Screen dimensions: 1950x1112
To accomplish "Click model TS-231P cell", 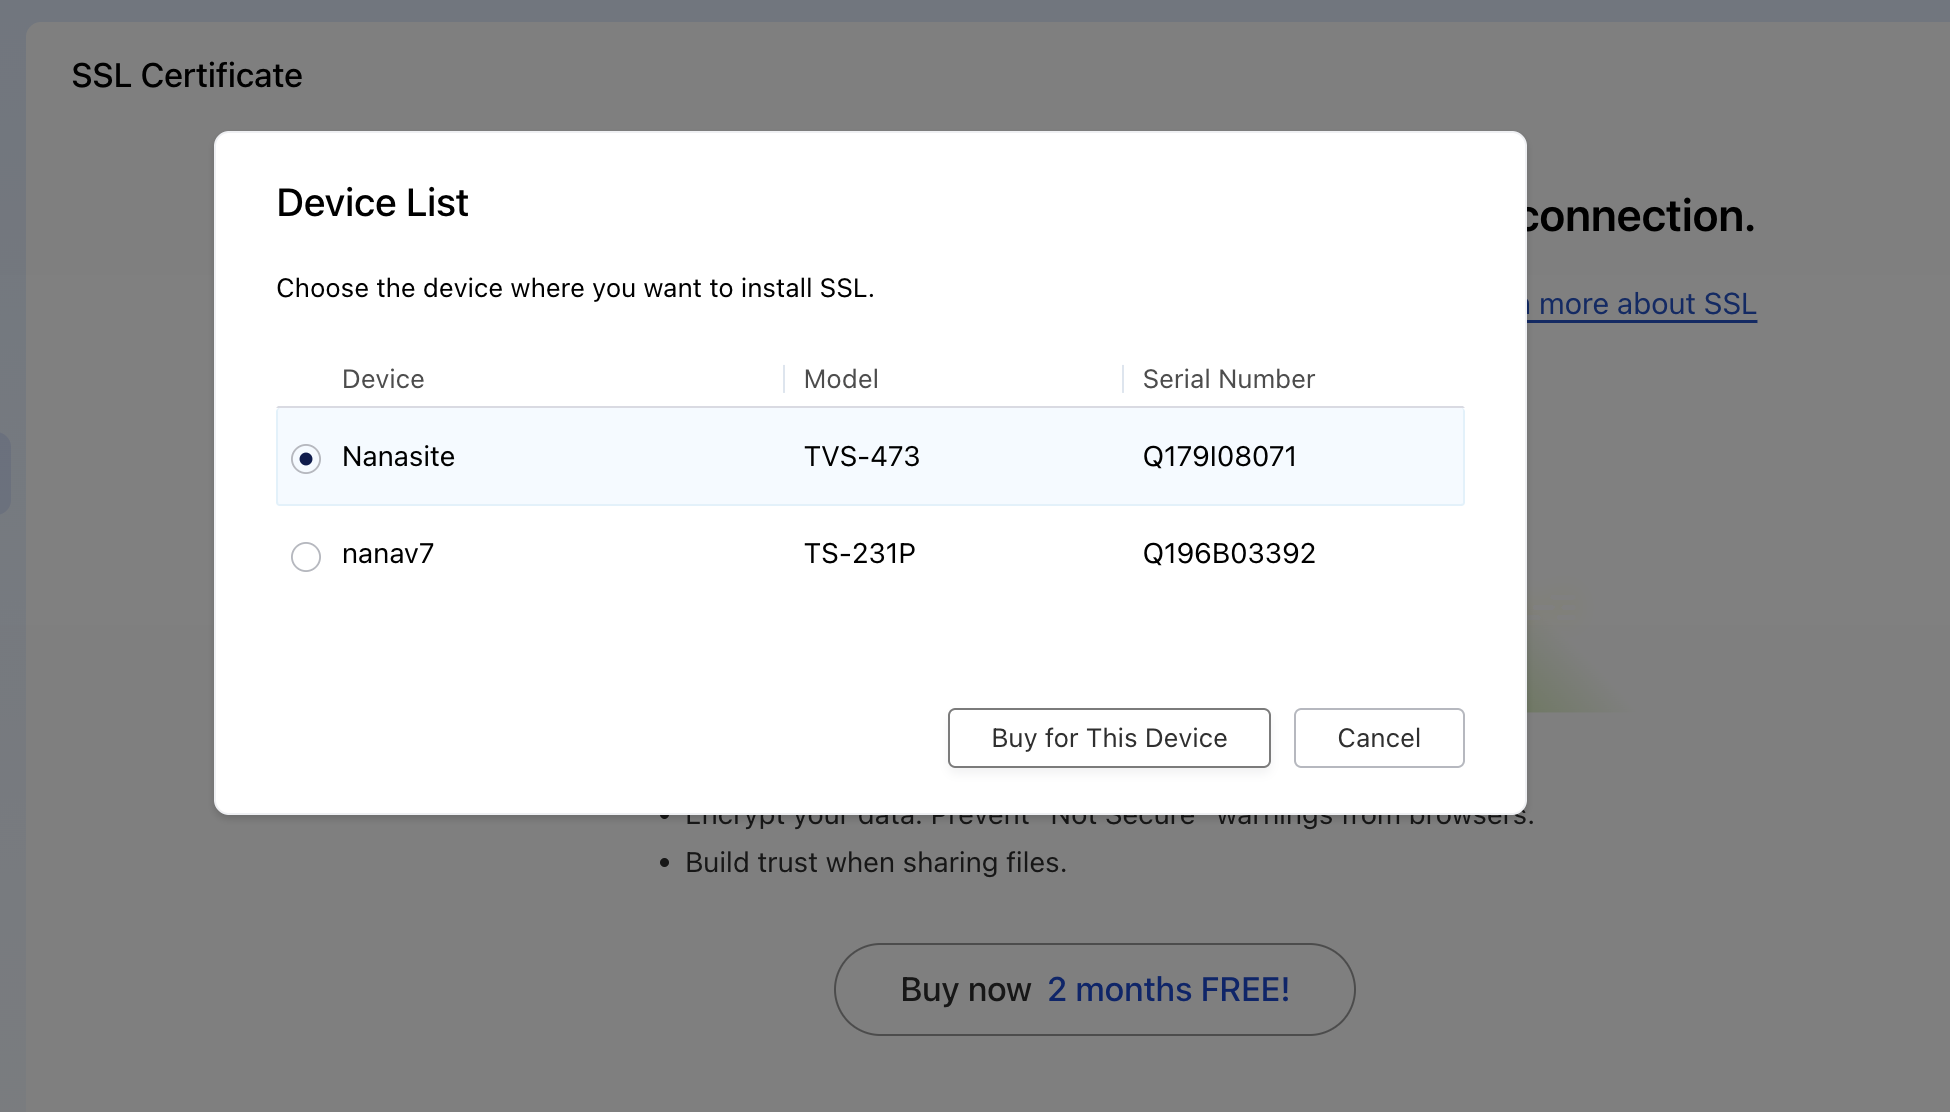I will point(859,554).
